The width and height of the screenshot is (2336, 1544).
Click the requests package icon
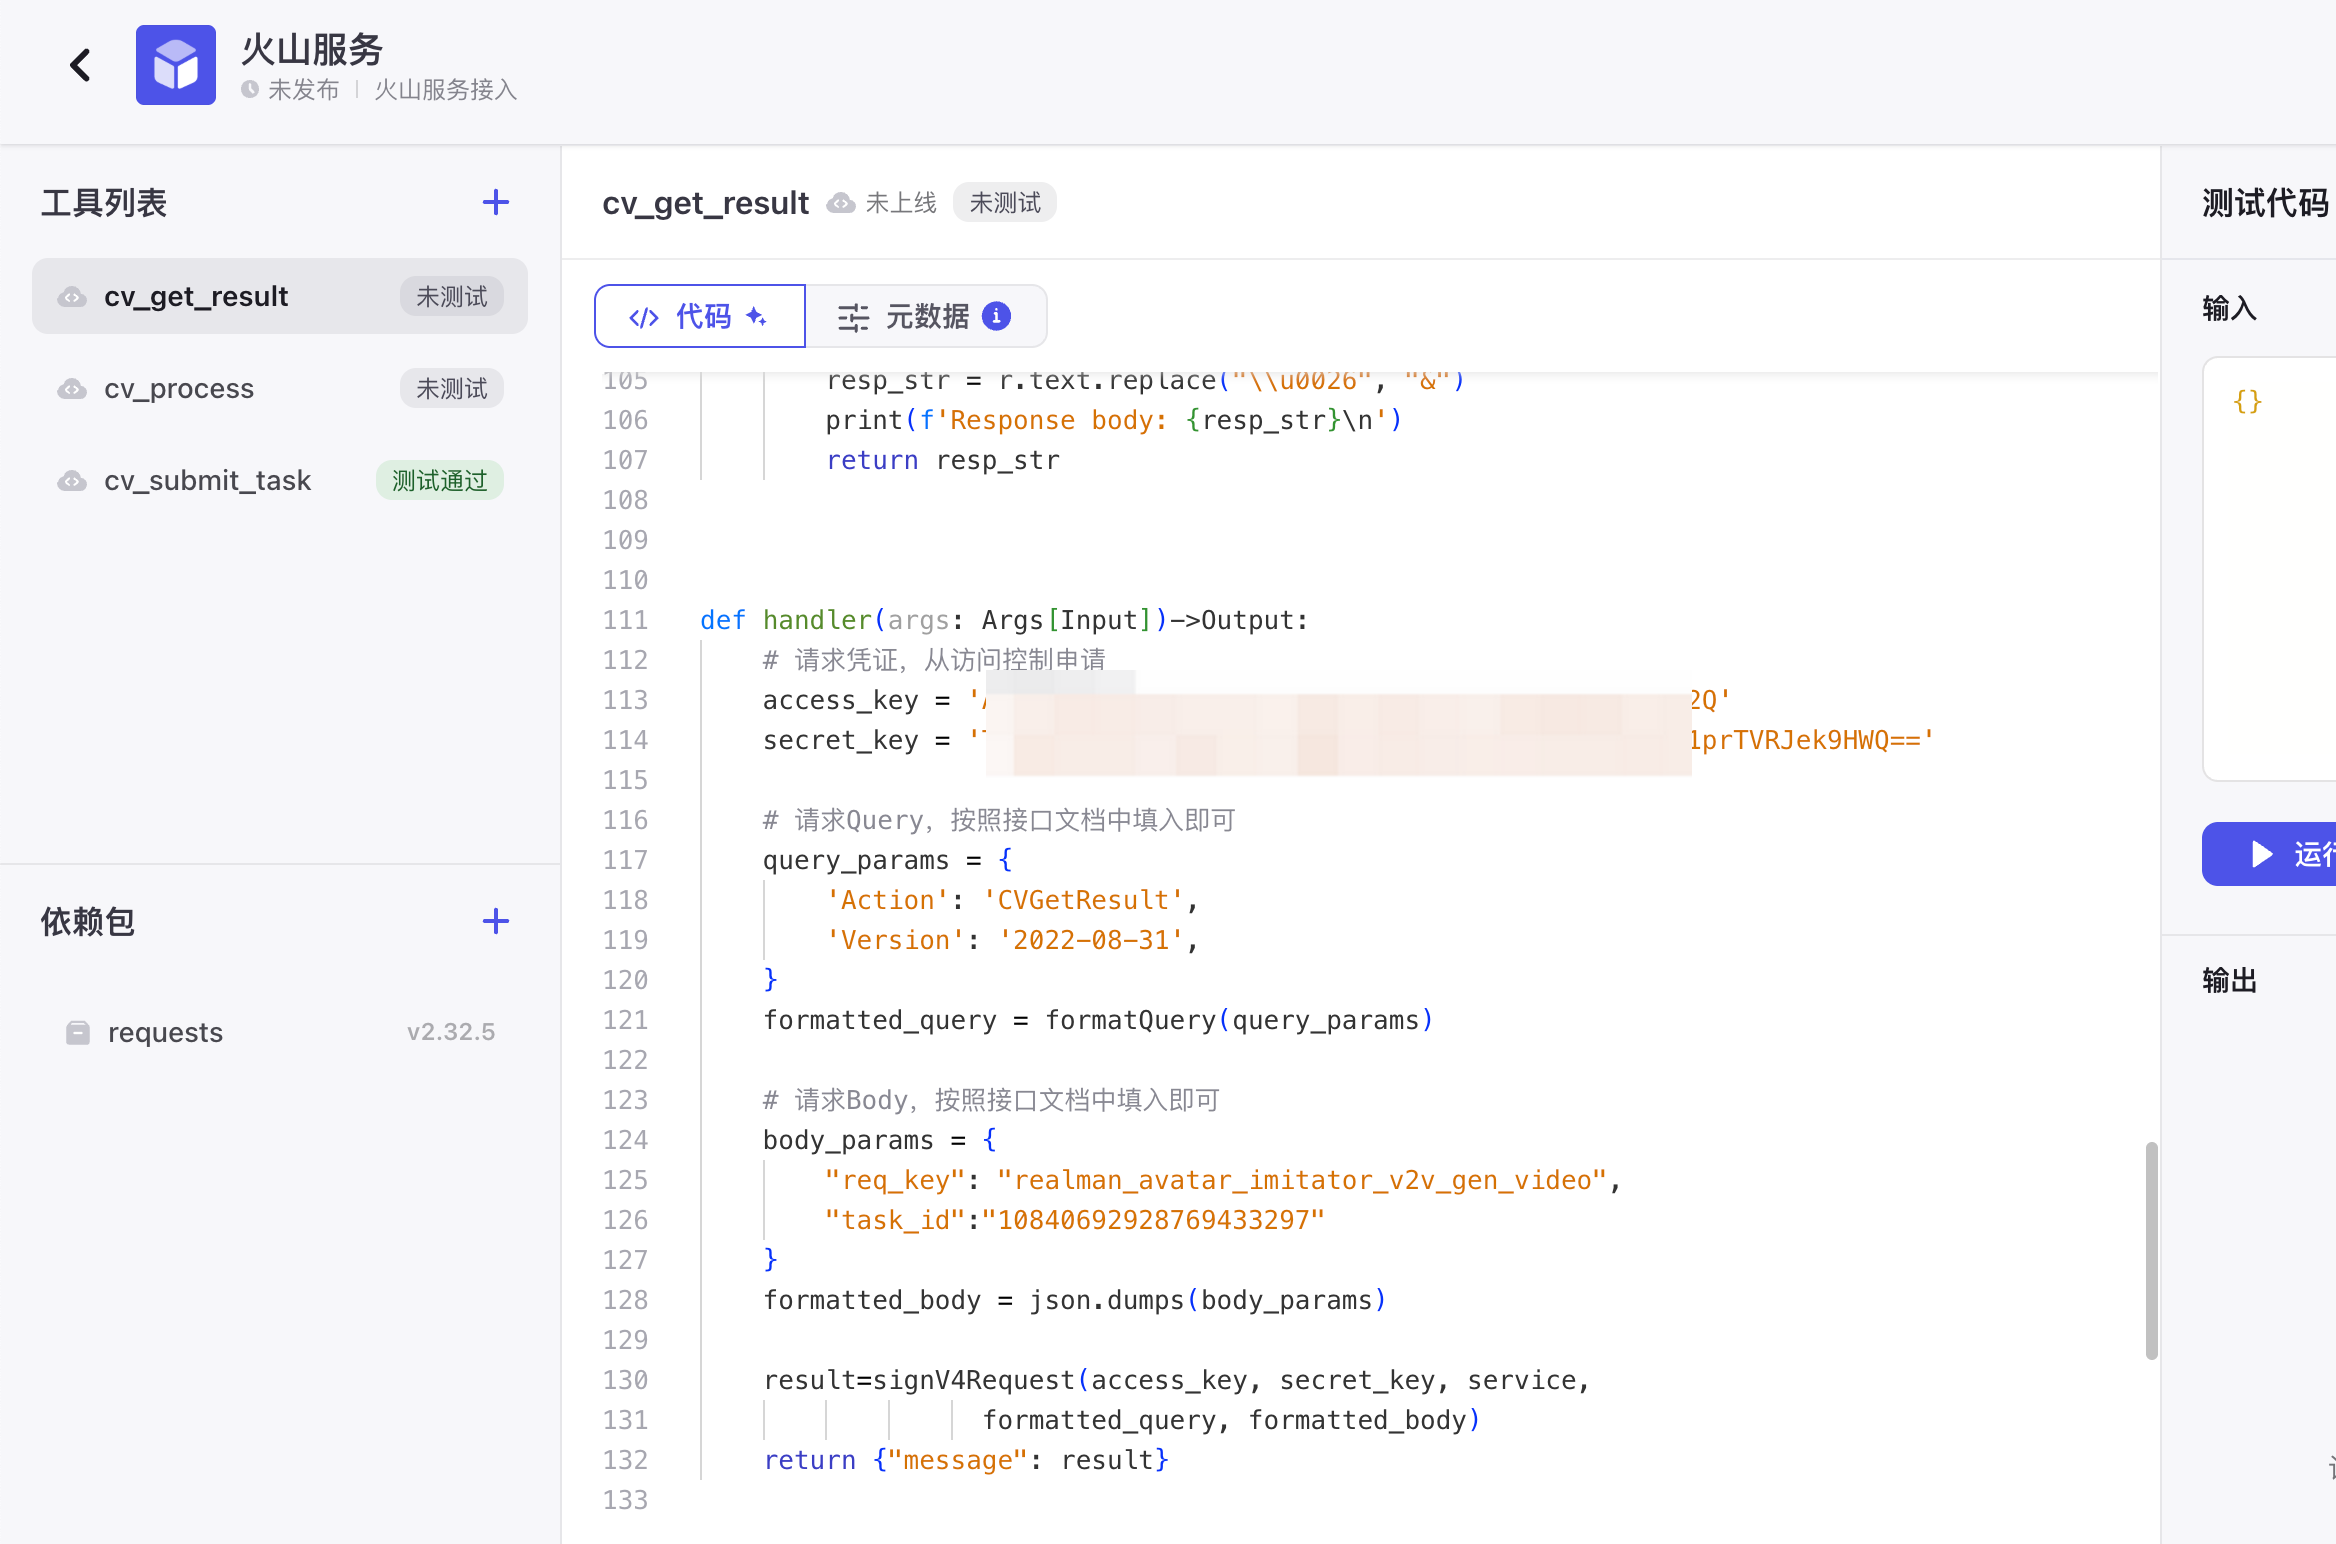pyautogui.click(x=78, y=1032)
